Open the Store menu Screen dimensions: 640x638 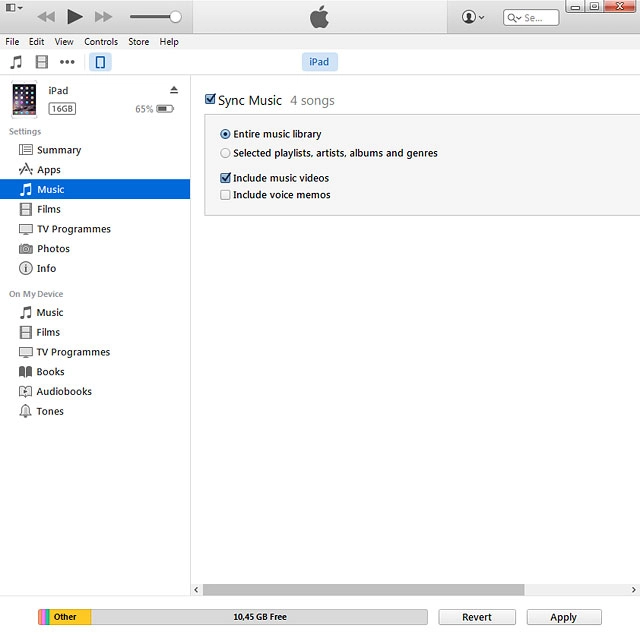(x=138, y=42)
